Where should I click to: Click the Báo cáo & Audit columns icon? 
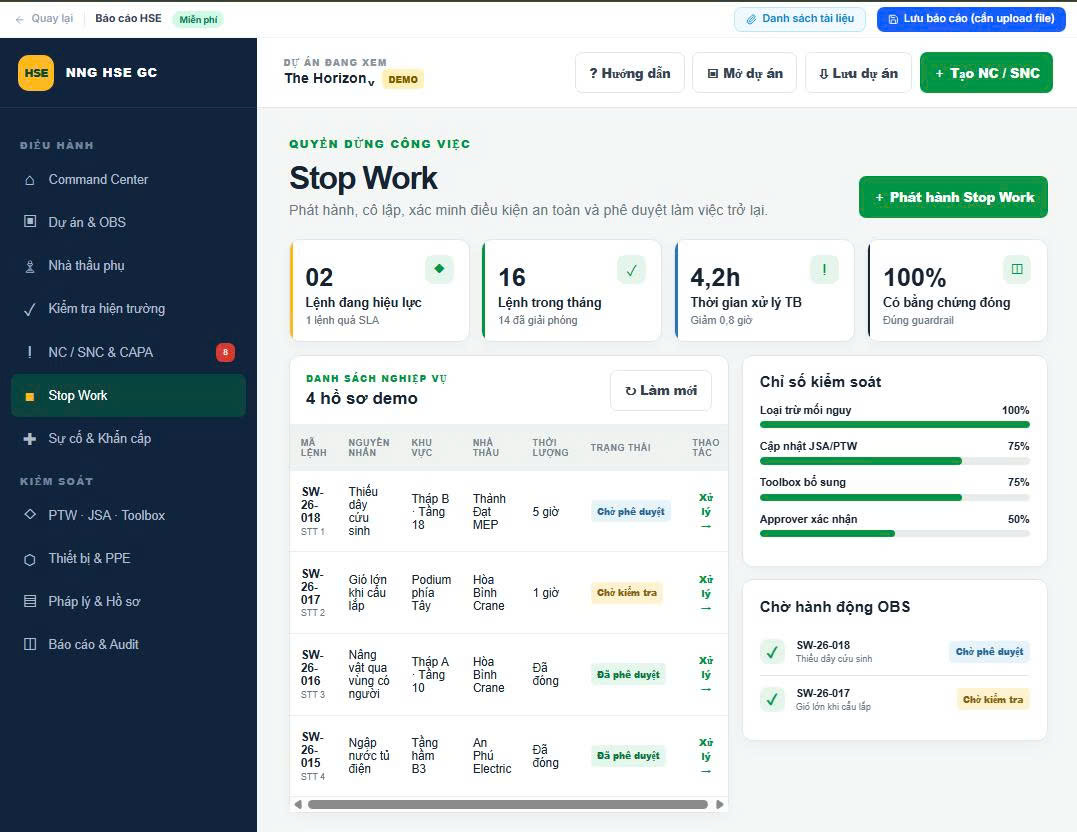(30, 644)
